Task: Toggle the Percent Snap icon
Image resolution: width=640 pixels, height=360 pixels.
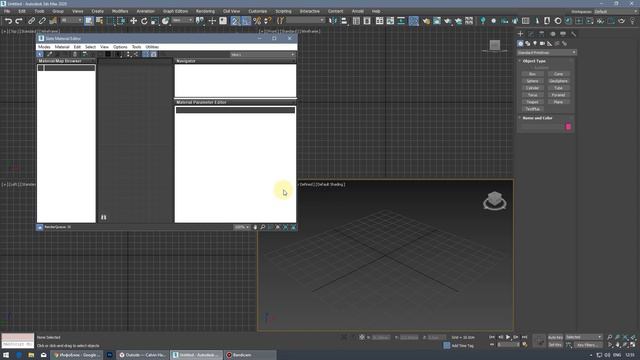Action: (257, 21)
